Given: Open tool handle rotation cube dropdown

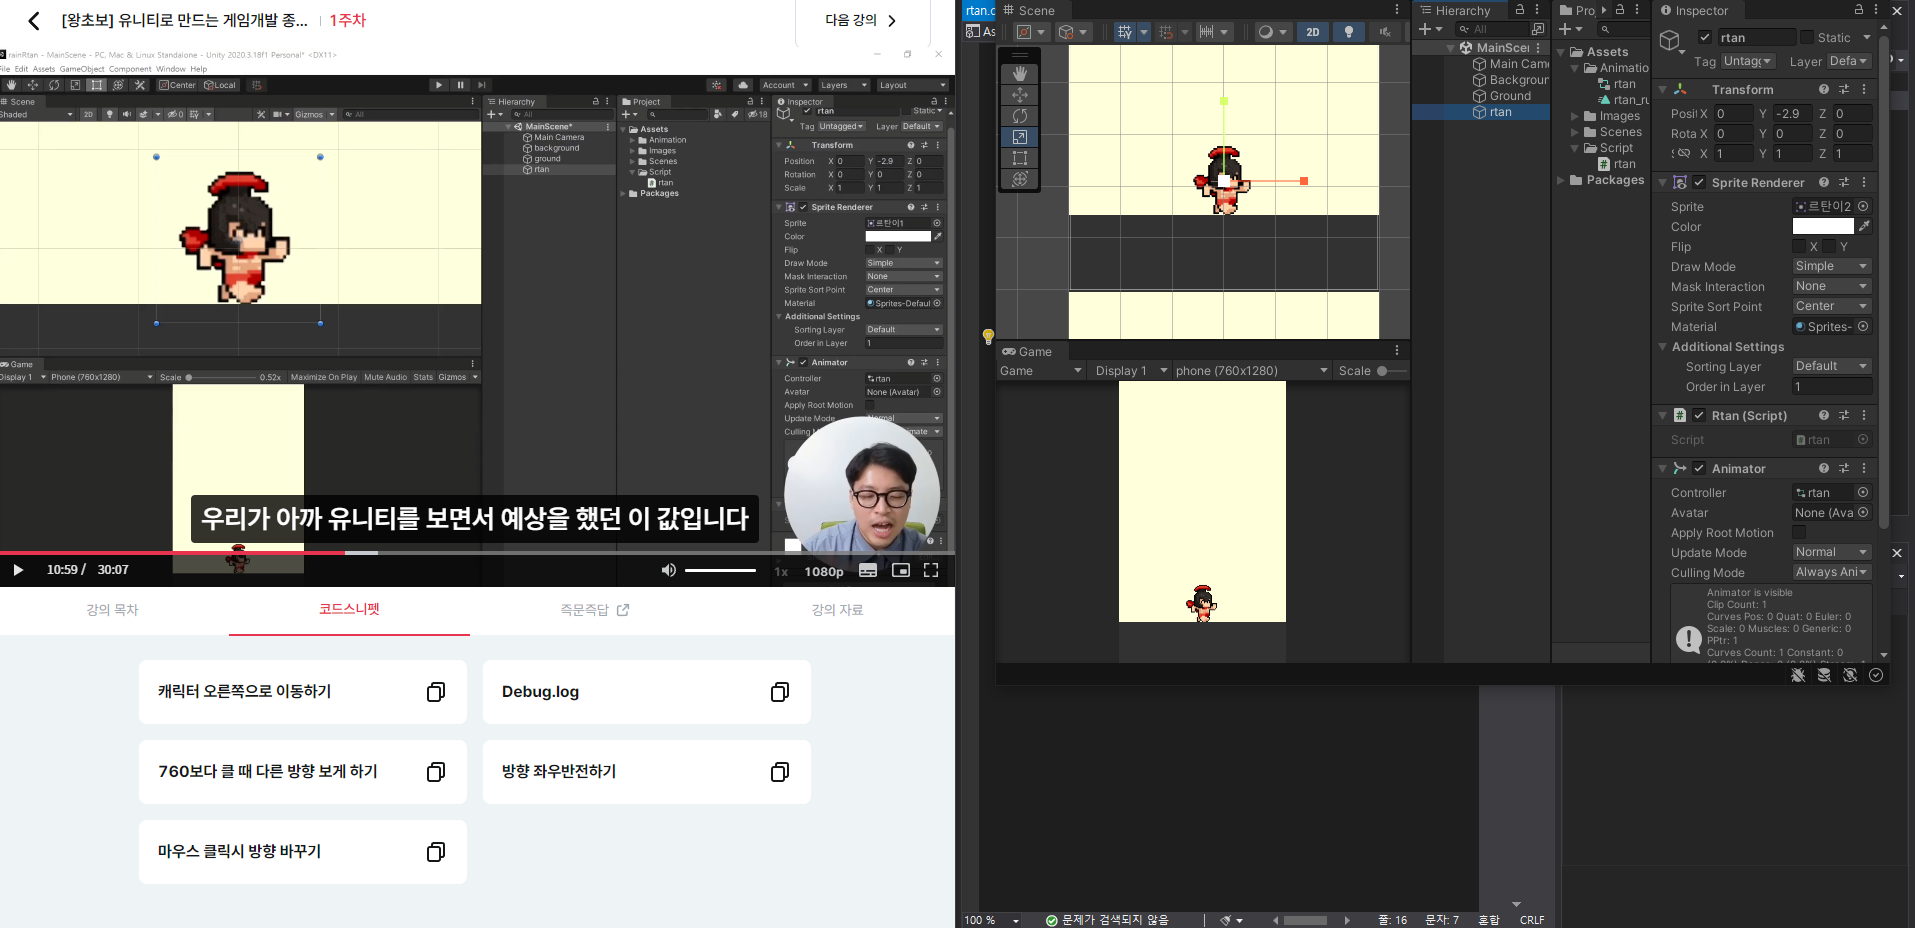Looking at the screenshot, I should click(x=1073, y=32).
